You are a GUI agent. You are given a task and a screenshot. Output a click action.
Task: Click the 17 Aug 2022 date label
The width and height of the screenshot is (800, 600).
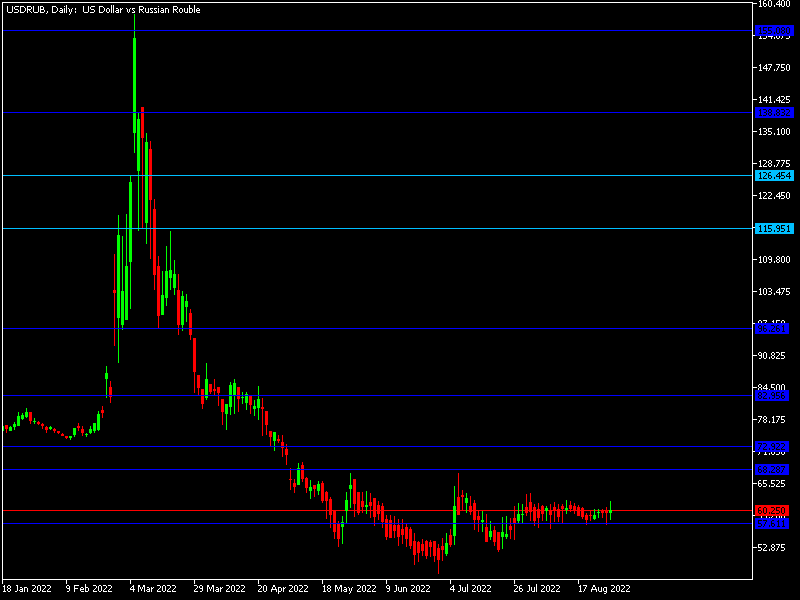tap(604, 588)
